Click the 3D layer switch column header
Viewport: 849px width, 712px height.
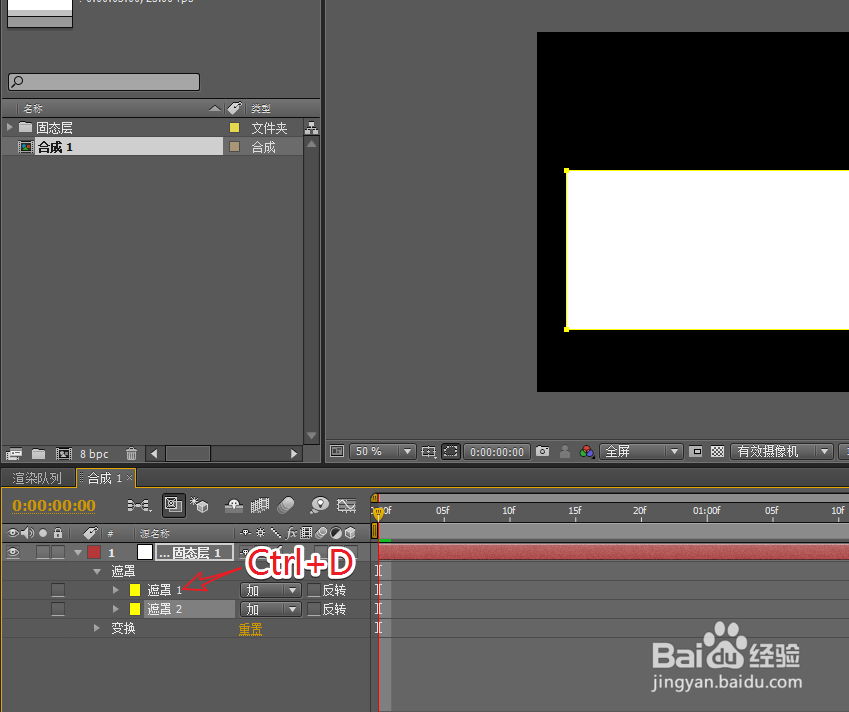pos(350,533)
